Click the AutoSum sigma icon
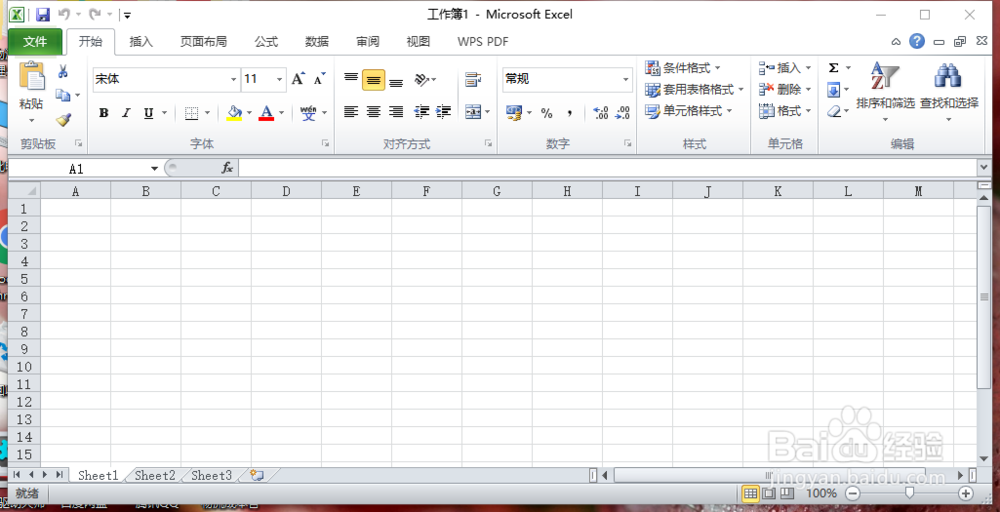Viewport: 1000px width, 512px height. click(x=834, y=68)
